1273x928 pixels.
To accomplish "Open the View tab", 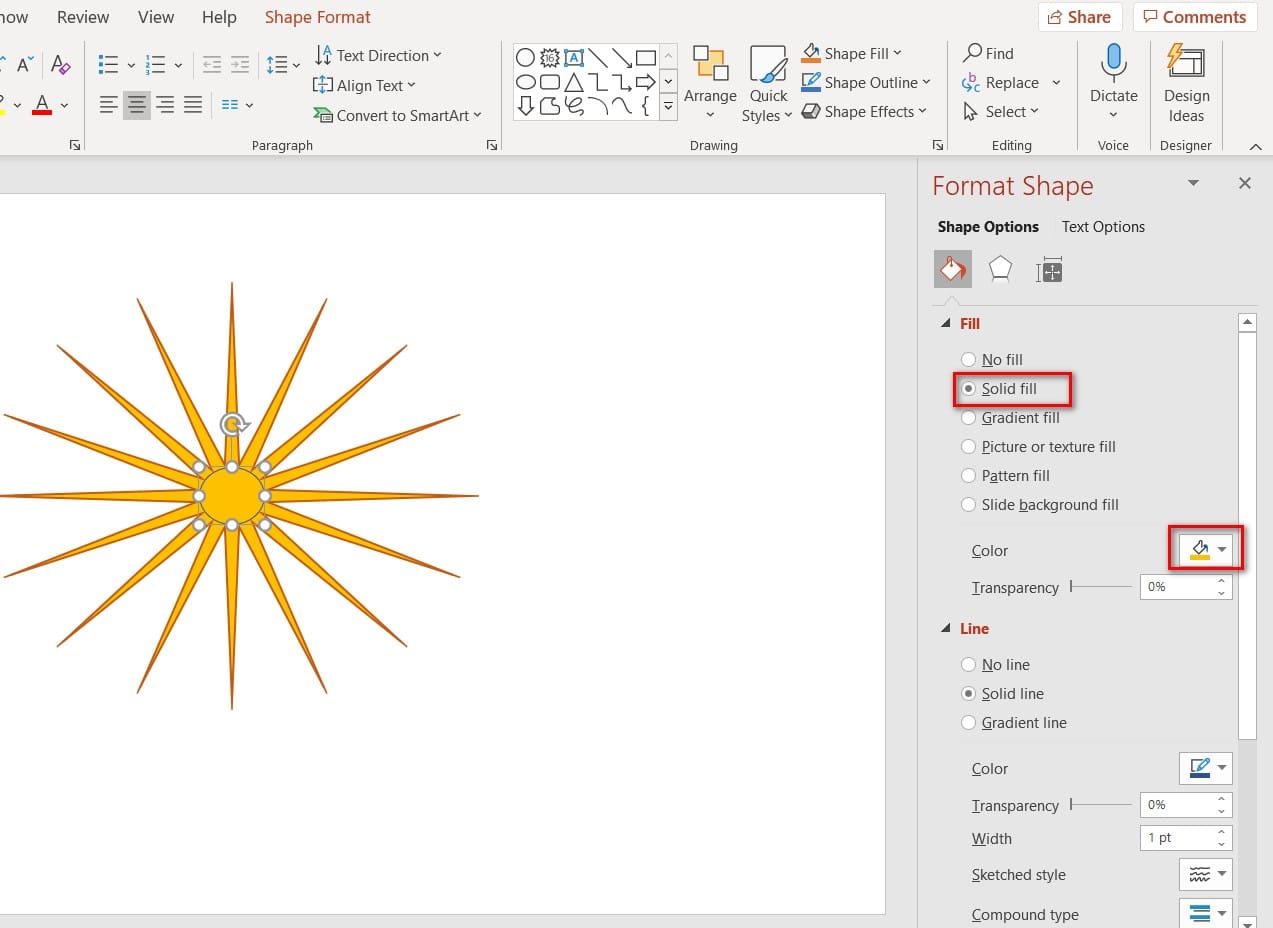I will (155, 17).
